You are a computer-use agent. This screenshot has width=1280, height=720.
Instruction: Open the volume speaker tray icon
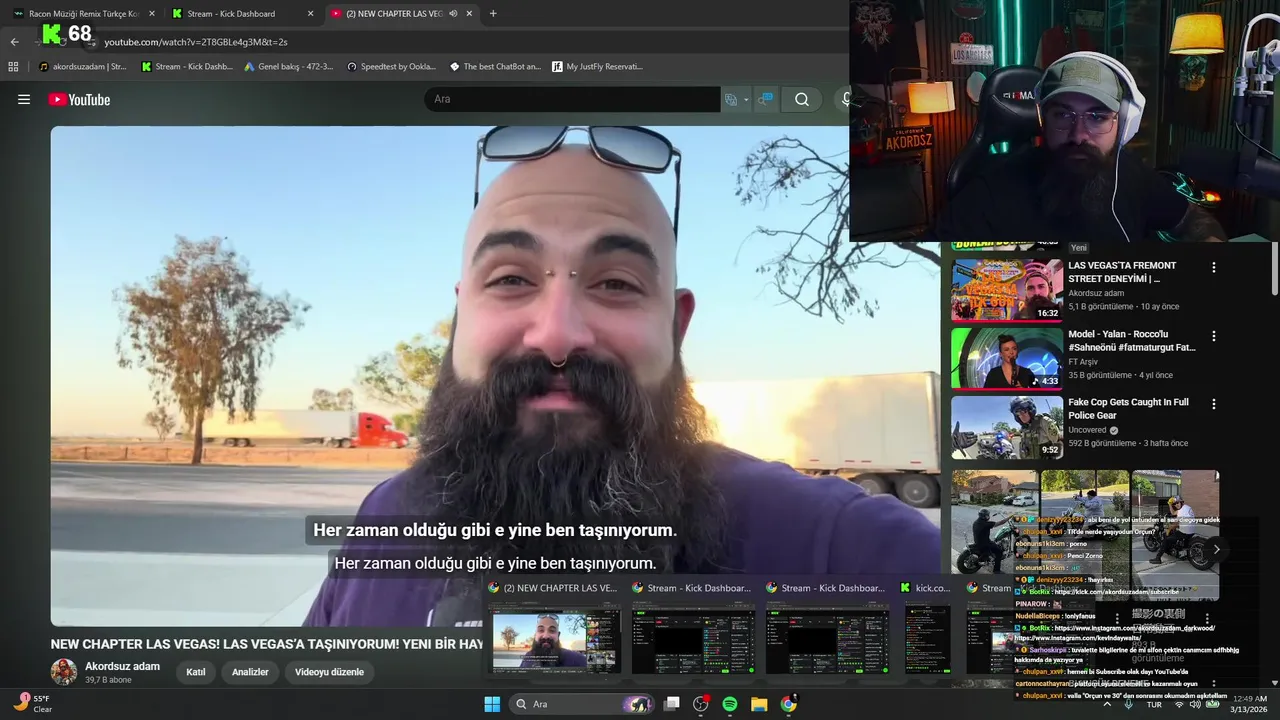click(x=1195, y=704)
